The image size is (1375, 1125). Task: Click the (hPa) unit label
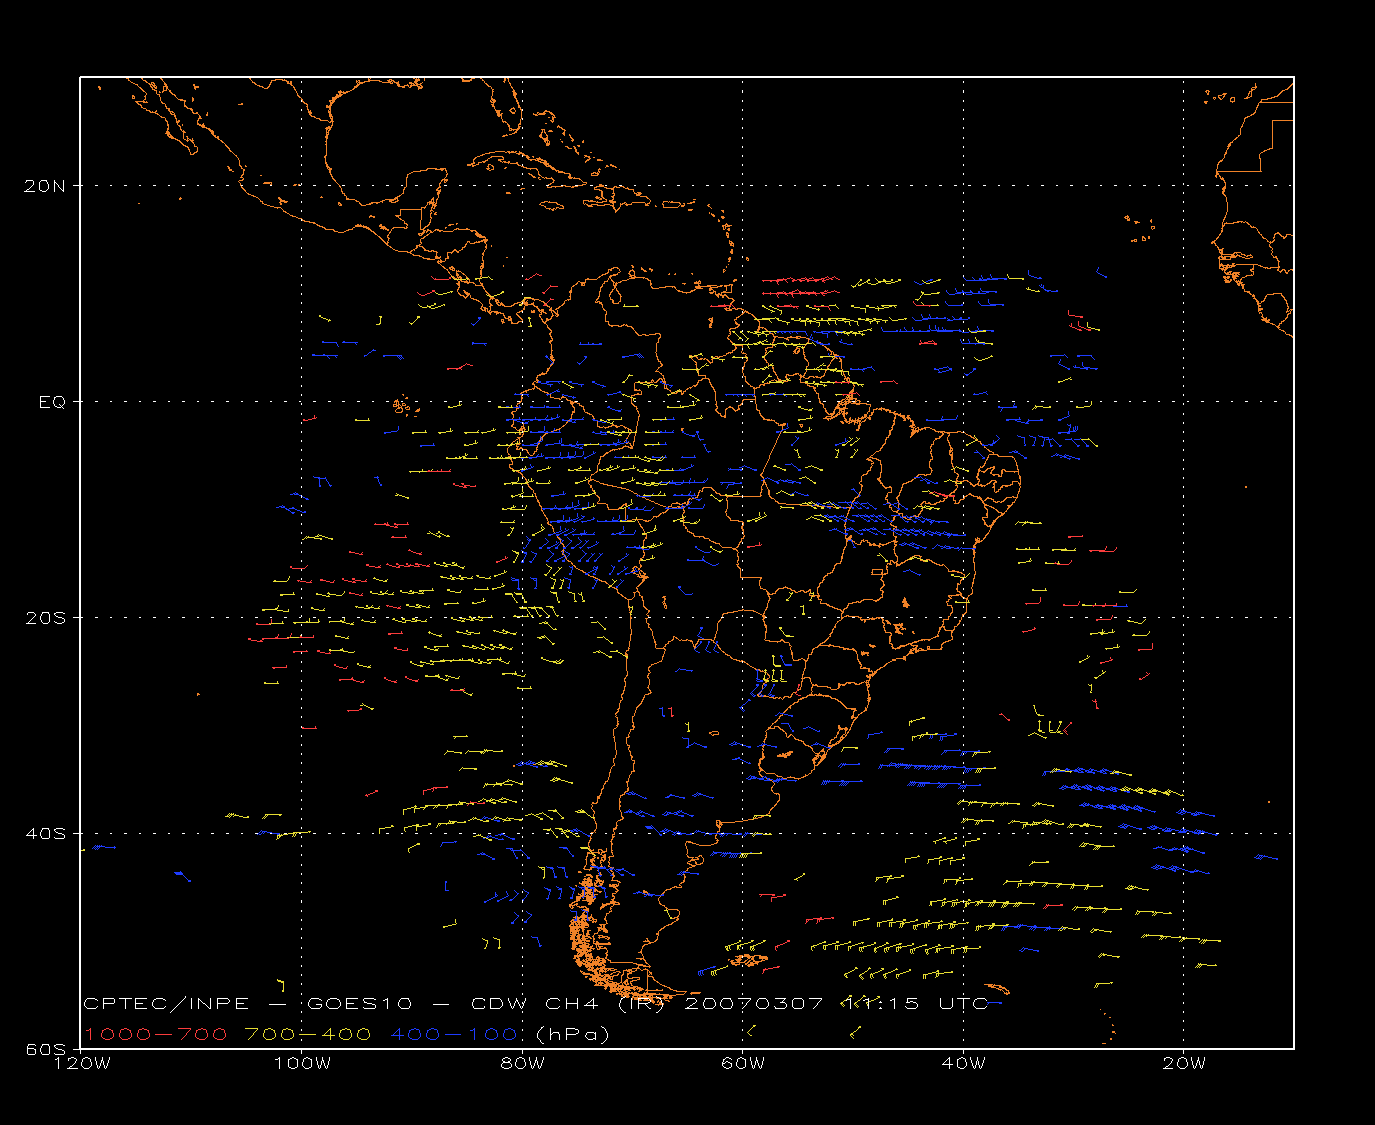[x=573, y=1034]
